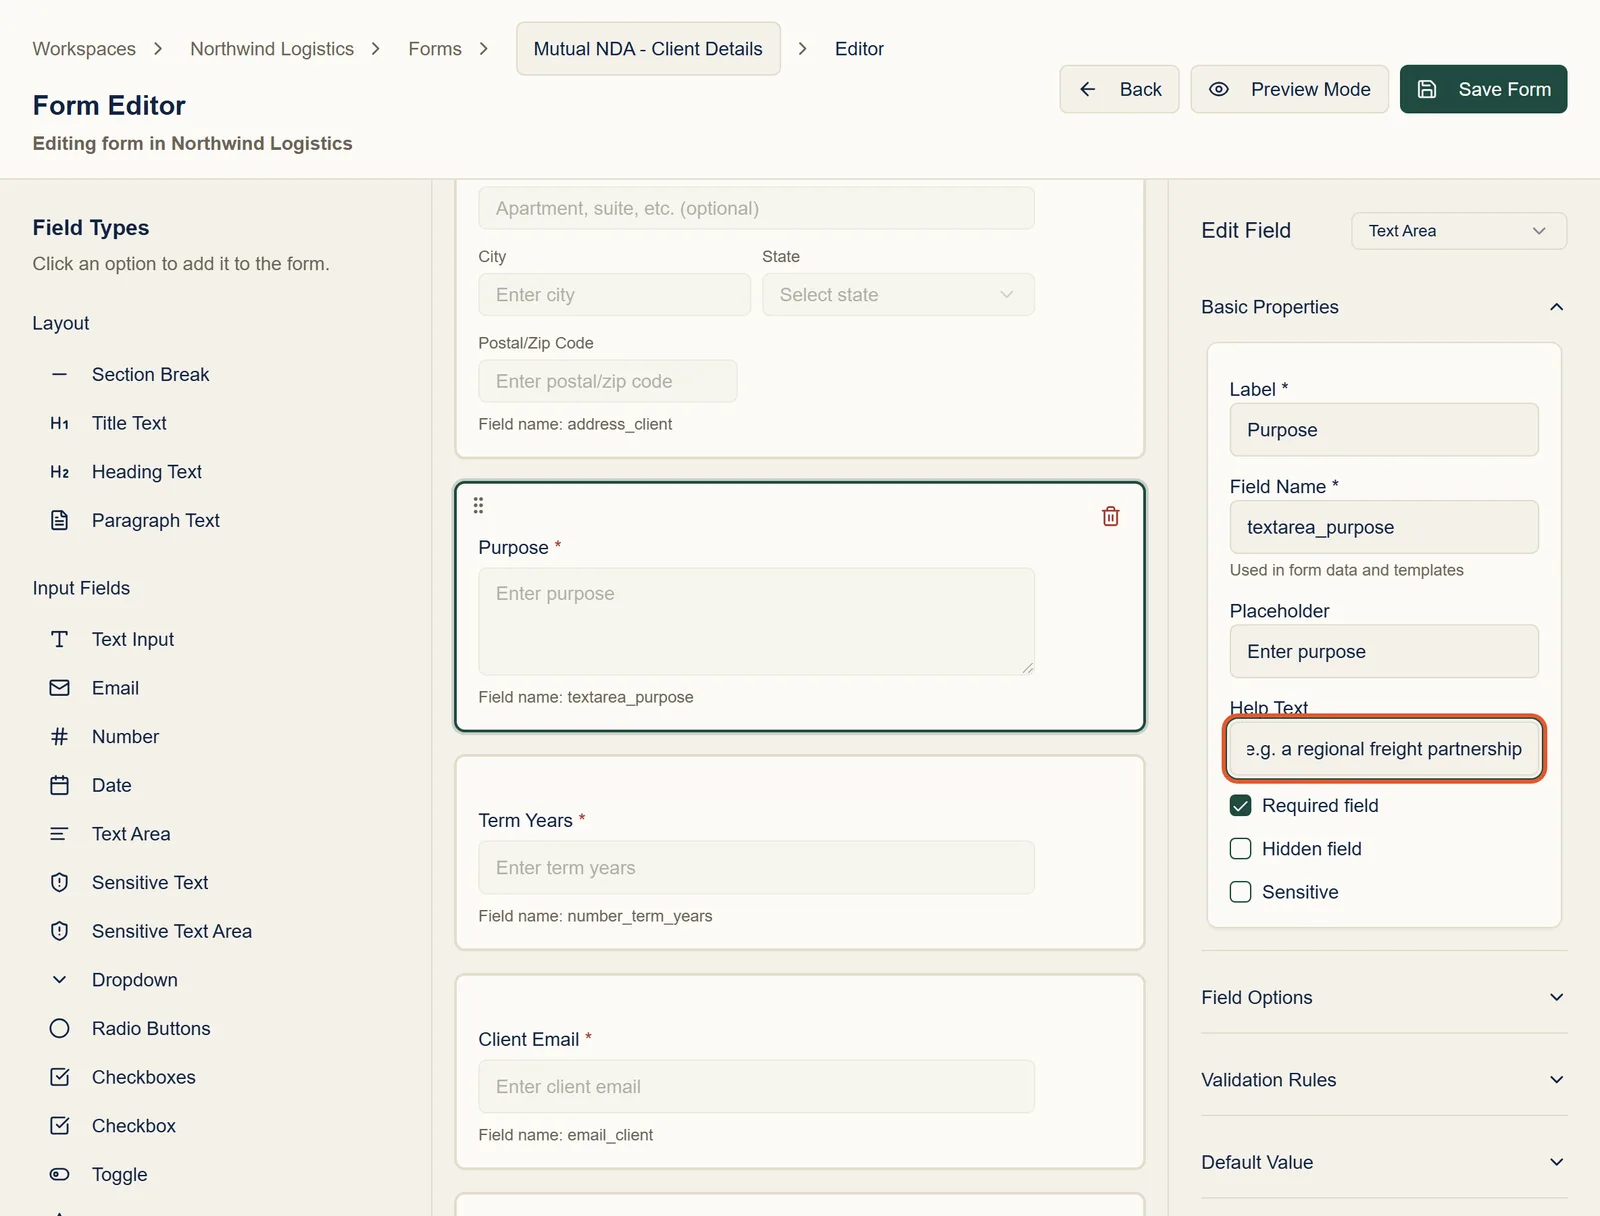
Task: Click the Text Input T icon
Action: [60, 639]
